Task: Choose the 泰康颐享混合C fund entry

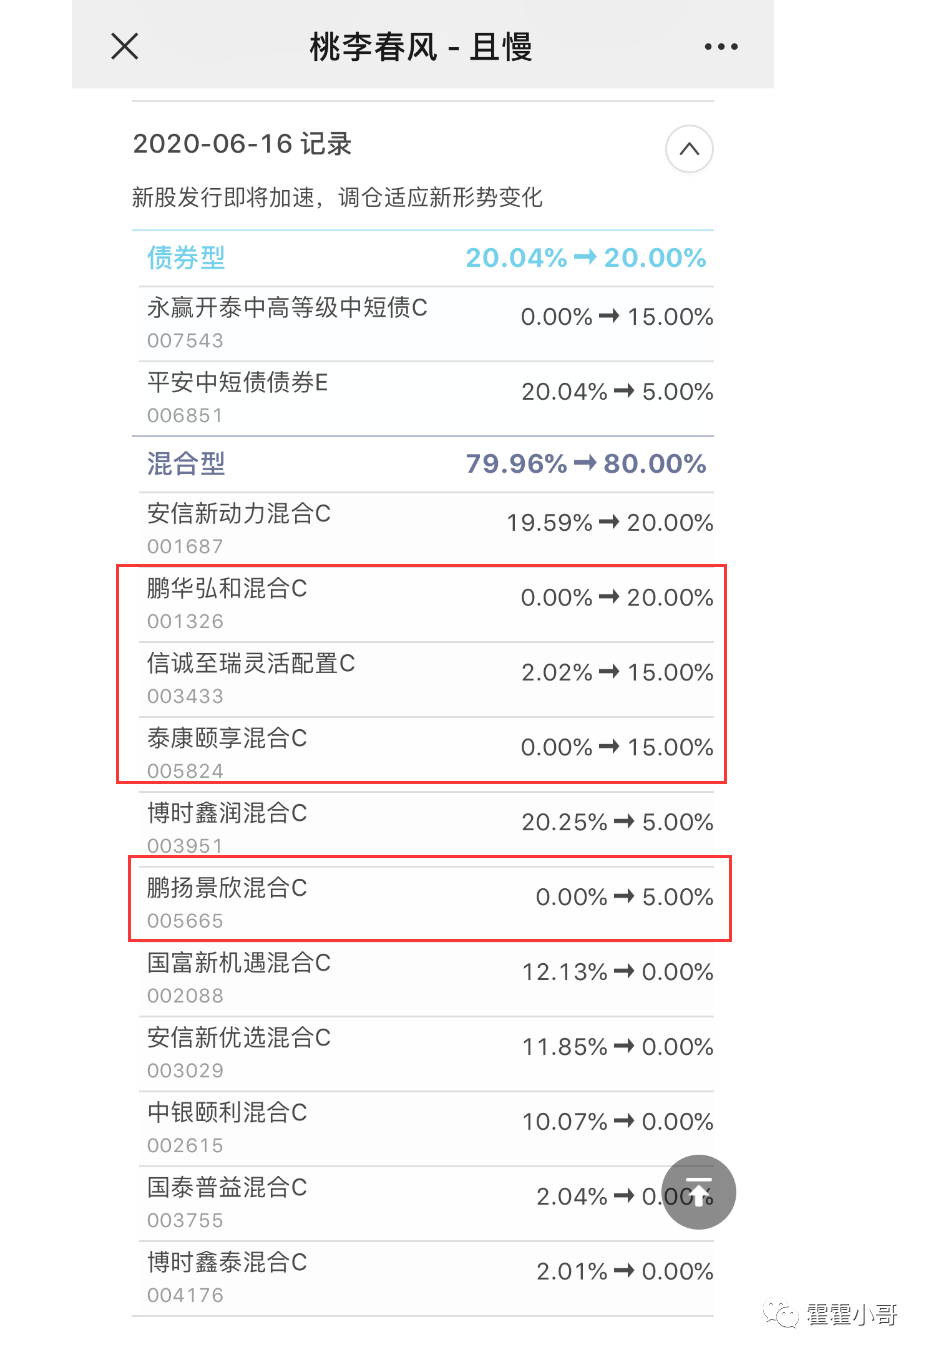Action: [x=423, y=755]
